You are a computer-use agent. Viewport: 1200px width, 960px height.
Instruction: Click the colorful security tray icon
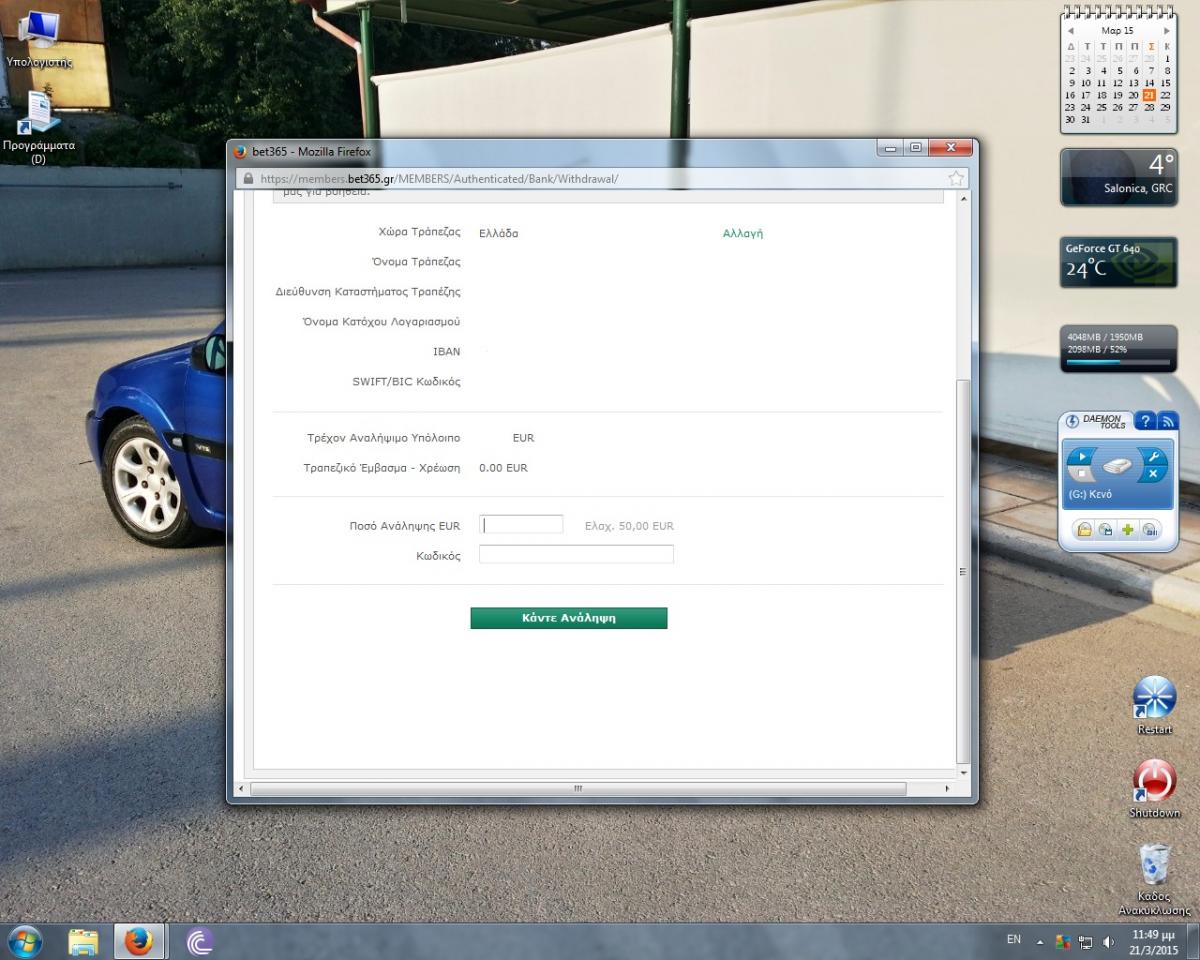1063,942
